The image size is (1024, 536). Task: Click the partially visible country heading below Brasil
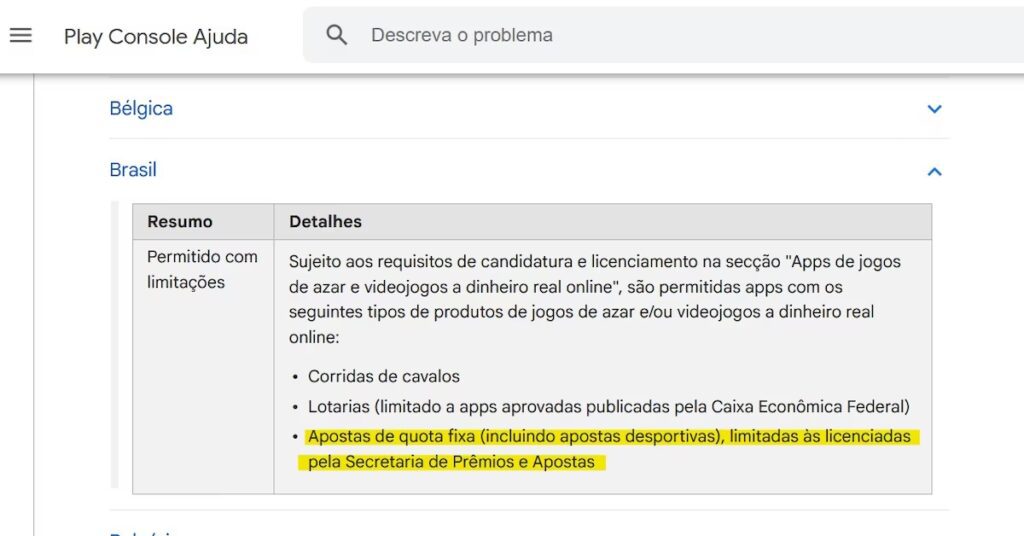140,532
